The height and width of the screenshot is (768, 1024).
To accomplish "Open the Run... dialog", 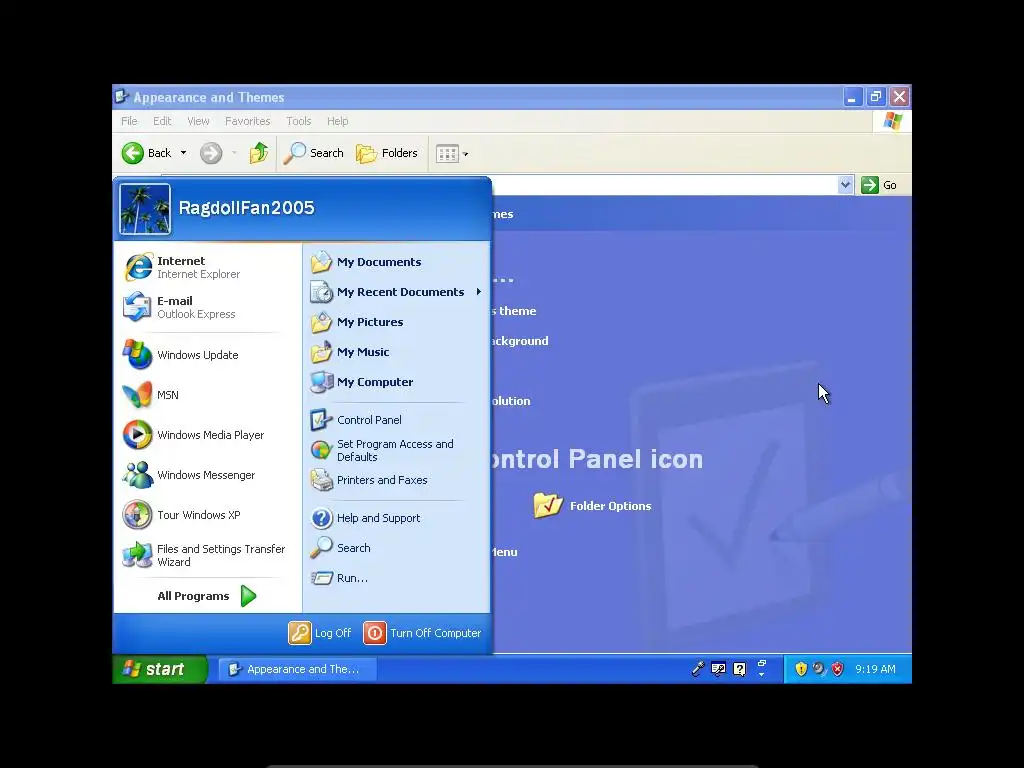I will click(396, 578).
